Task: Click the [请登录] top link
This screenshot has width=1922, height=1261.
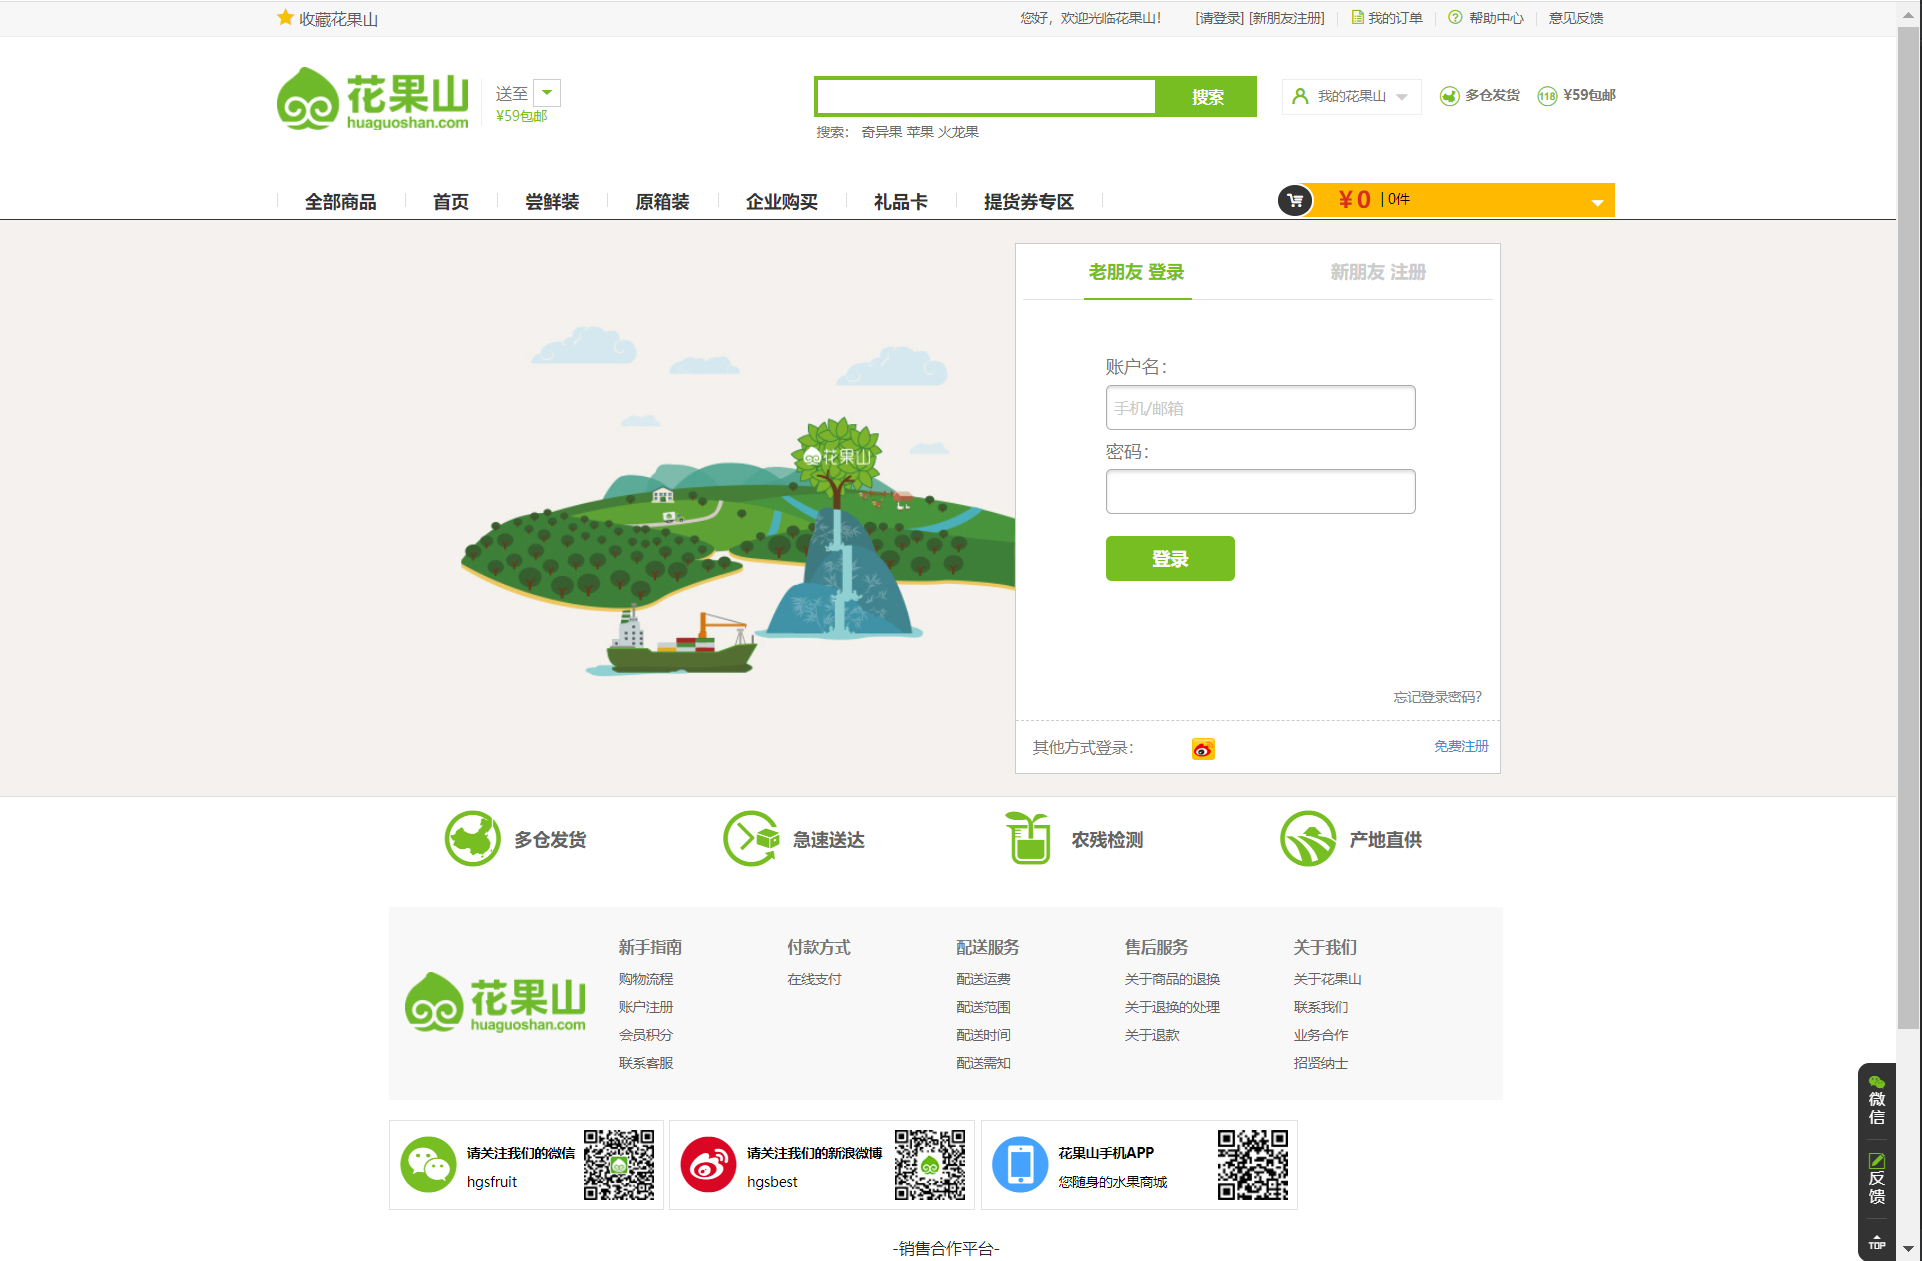Action: (1220, 18)
